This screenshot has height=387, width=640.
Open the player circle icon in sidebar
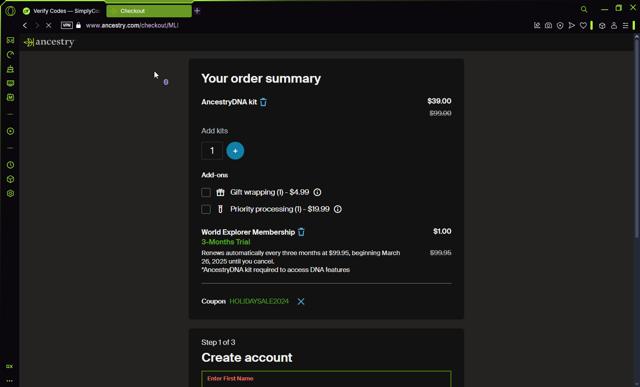[x=10, y=131]
